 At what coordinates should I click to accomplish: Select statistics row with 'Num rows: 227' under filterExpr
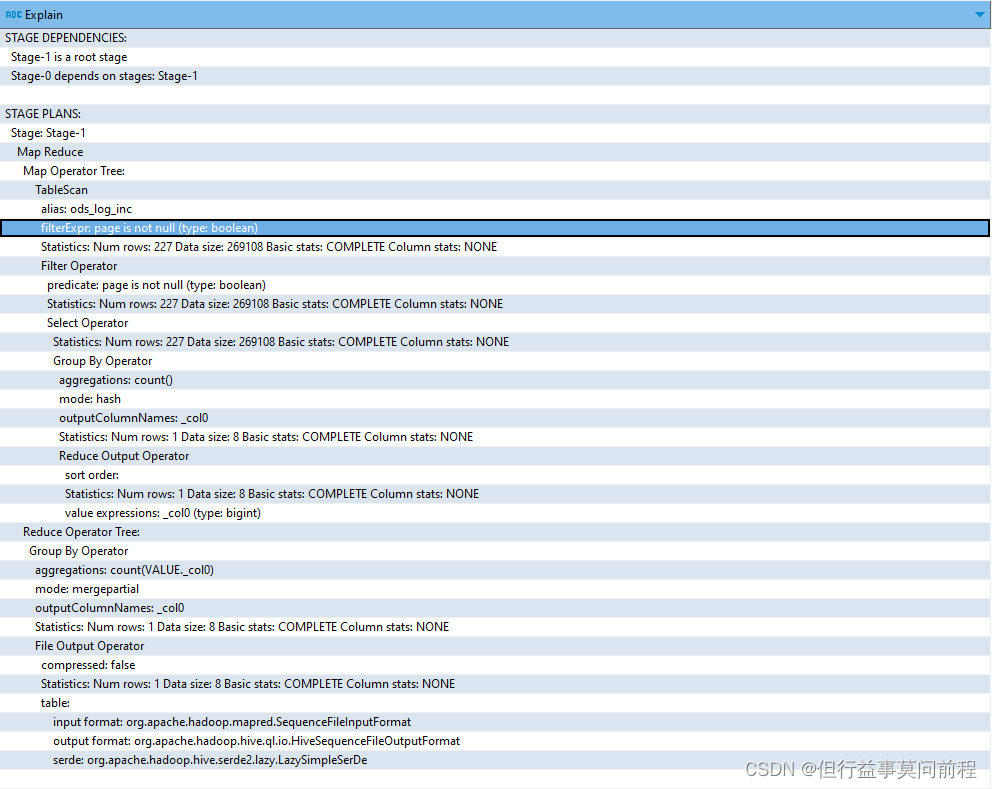point(495,247)
